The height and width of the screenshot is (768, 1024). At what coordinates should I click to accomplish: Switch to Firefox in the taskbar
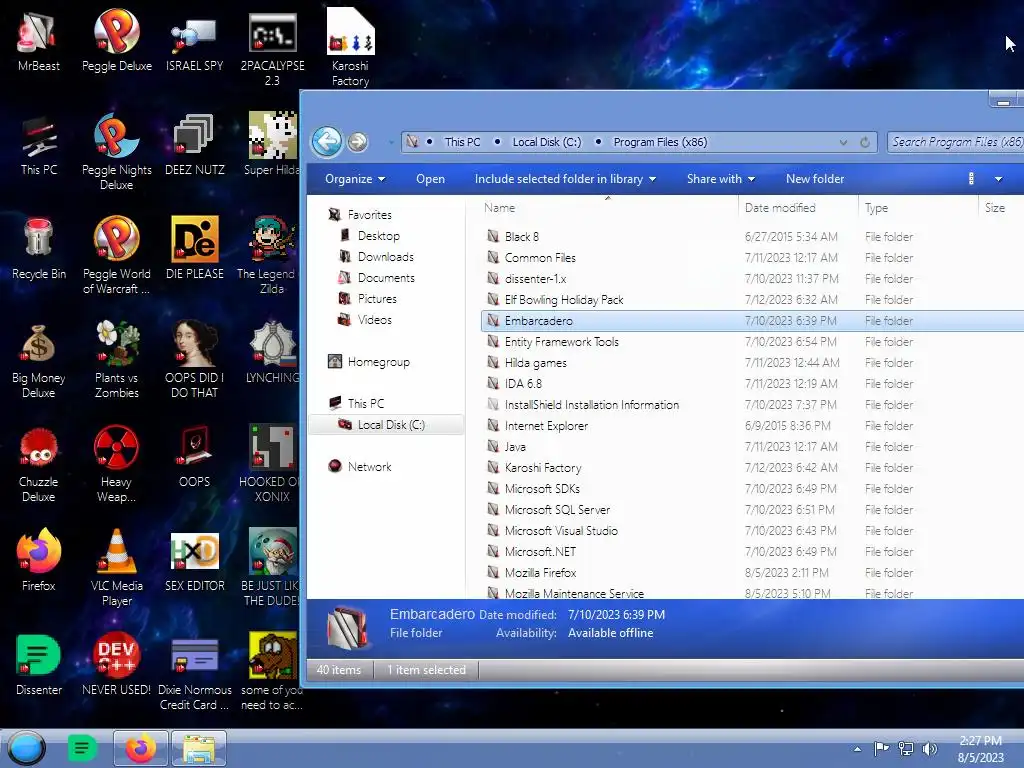(x=141, y=748)
